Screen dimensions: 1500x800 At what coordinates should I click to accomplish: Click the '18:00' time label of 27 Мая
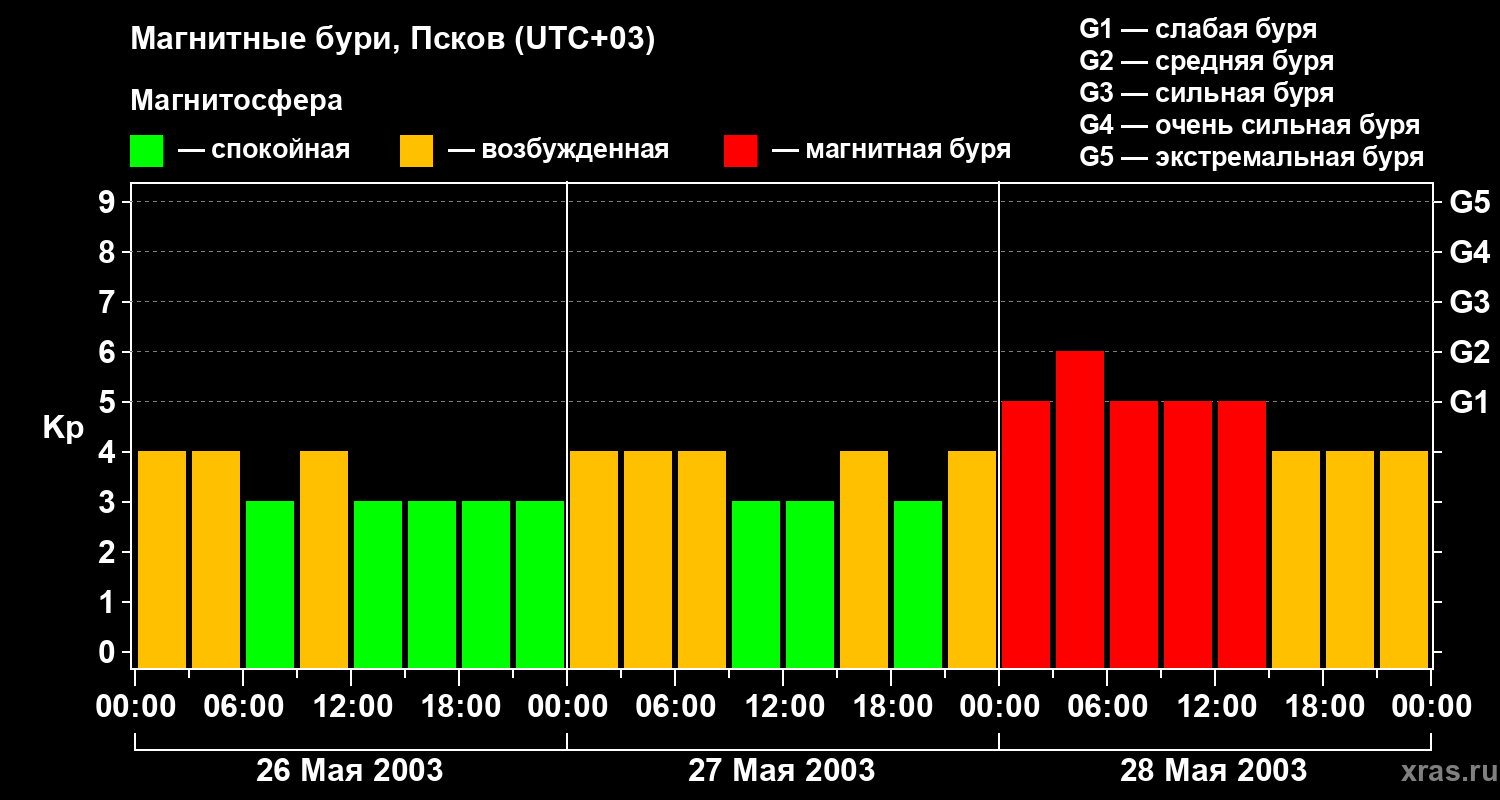point(891,707)
